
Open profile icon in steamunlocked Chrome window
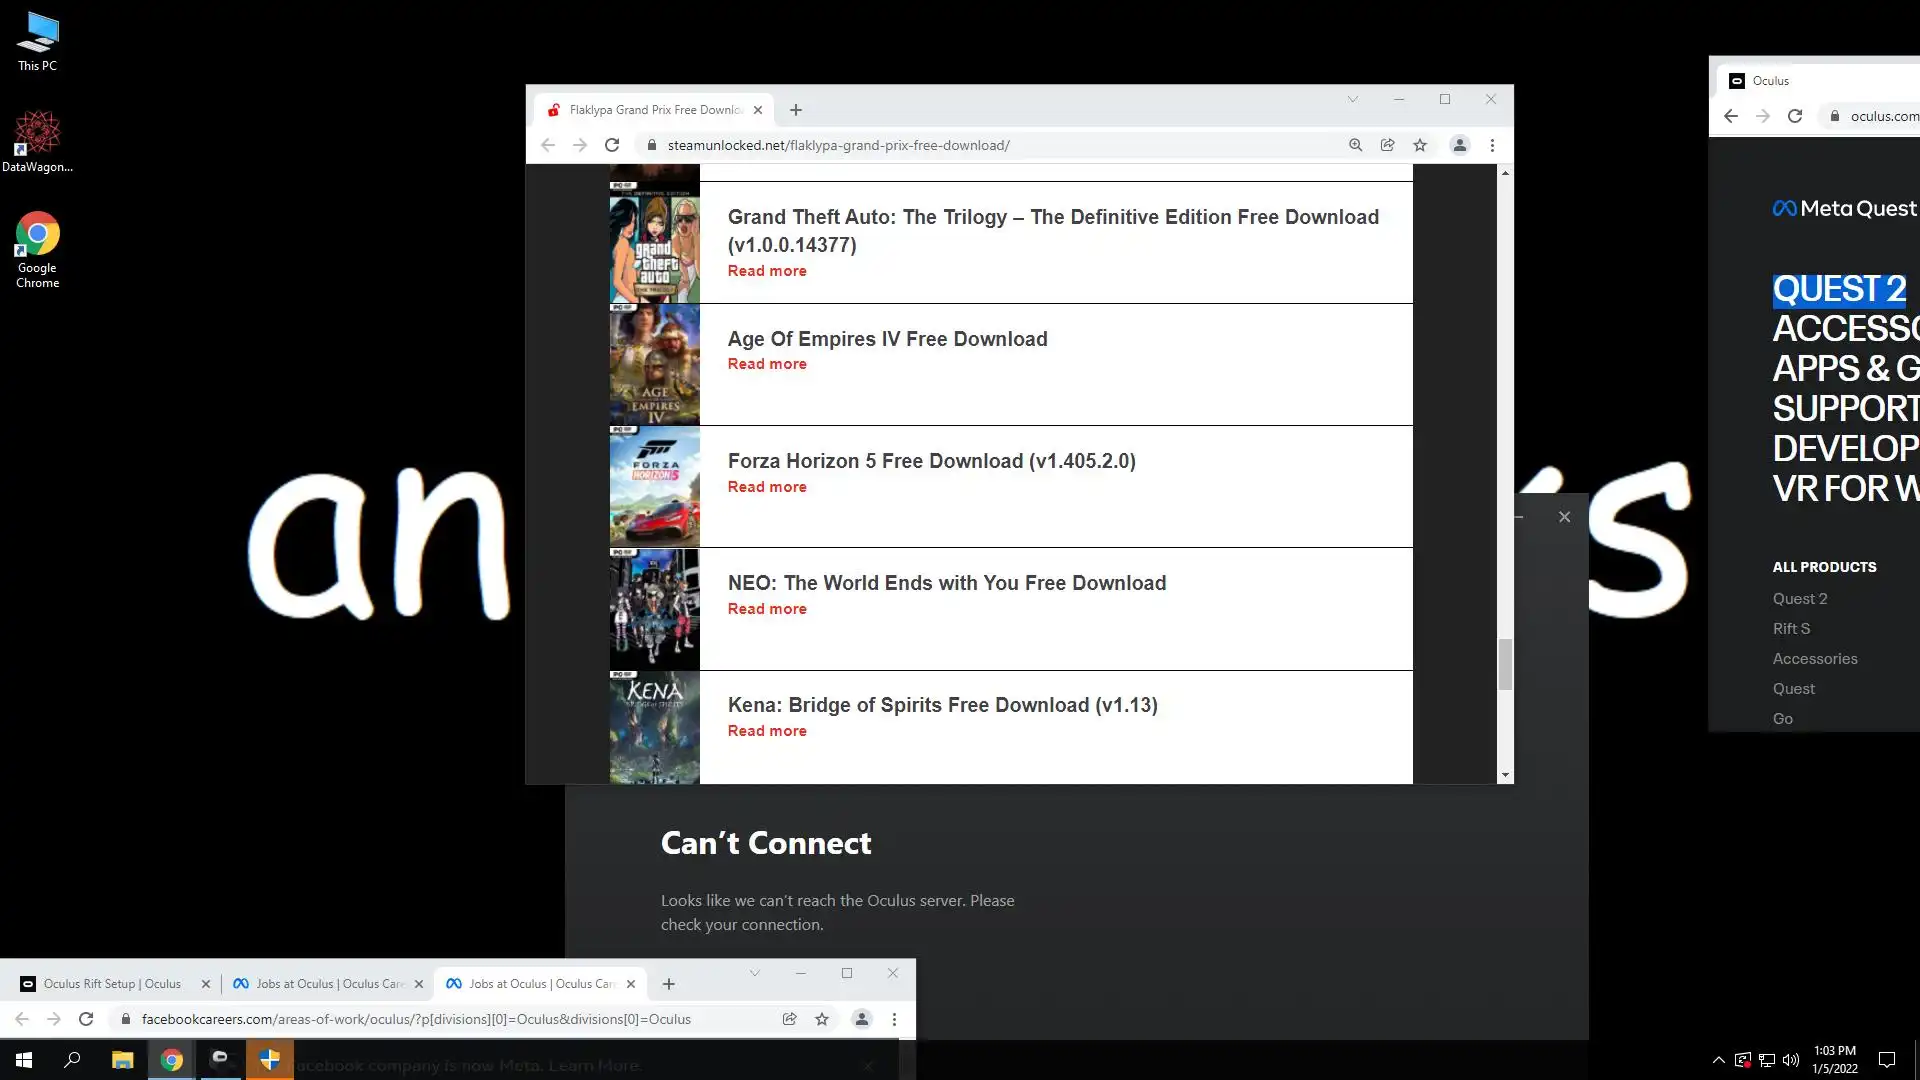click(1459, 145)
